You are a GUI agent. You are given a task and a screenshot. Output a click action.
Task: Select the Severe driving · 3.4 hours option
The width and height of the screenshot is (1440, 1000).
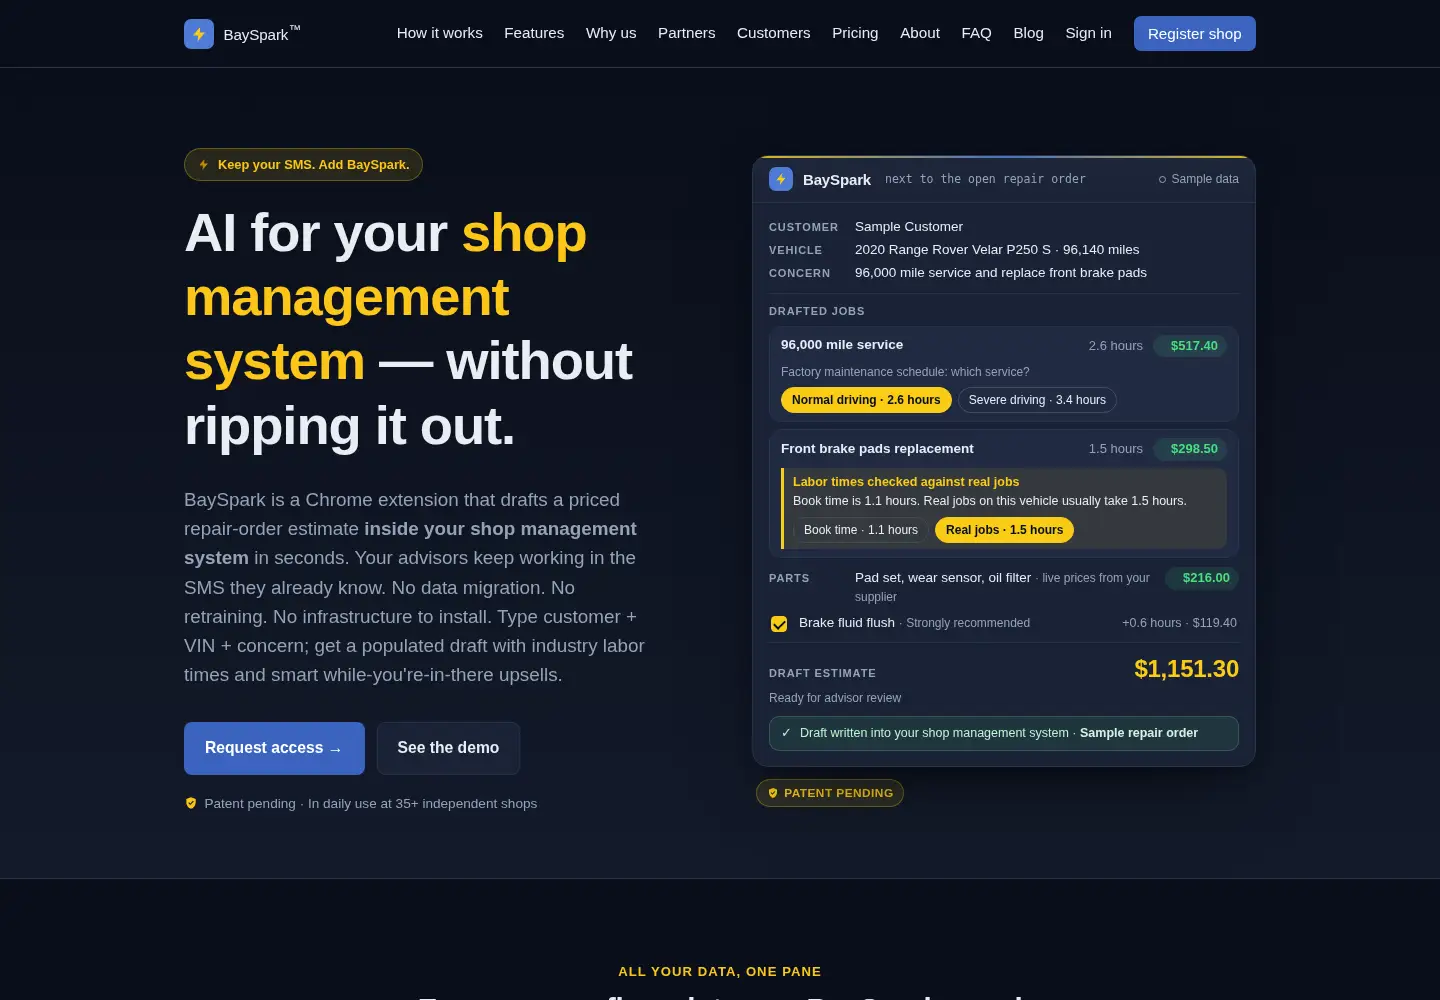(1037, 400)
